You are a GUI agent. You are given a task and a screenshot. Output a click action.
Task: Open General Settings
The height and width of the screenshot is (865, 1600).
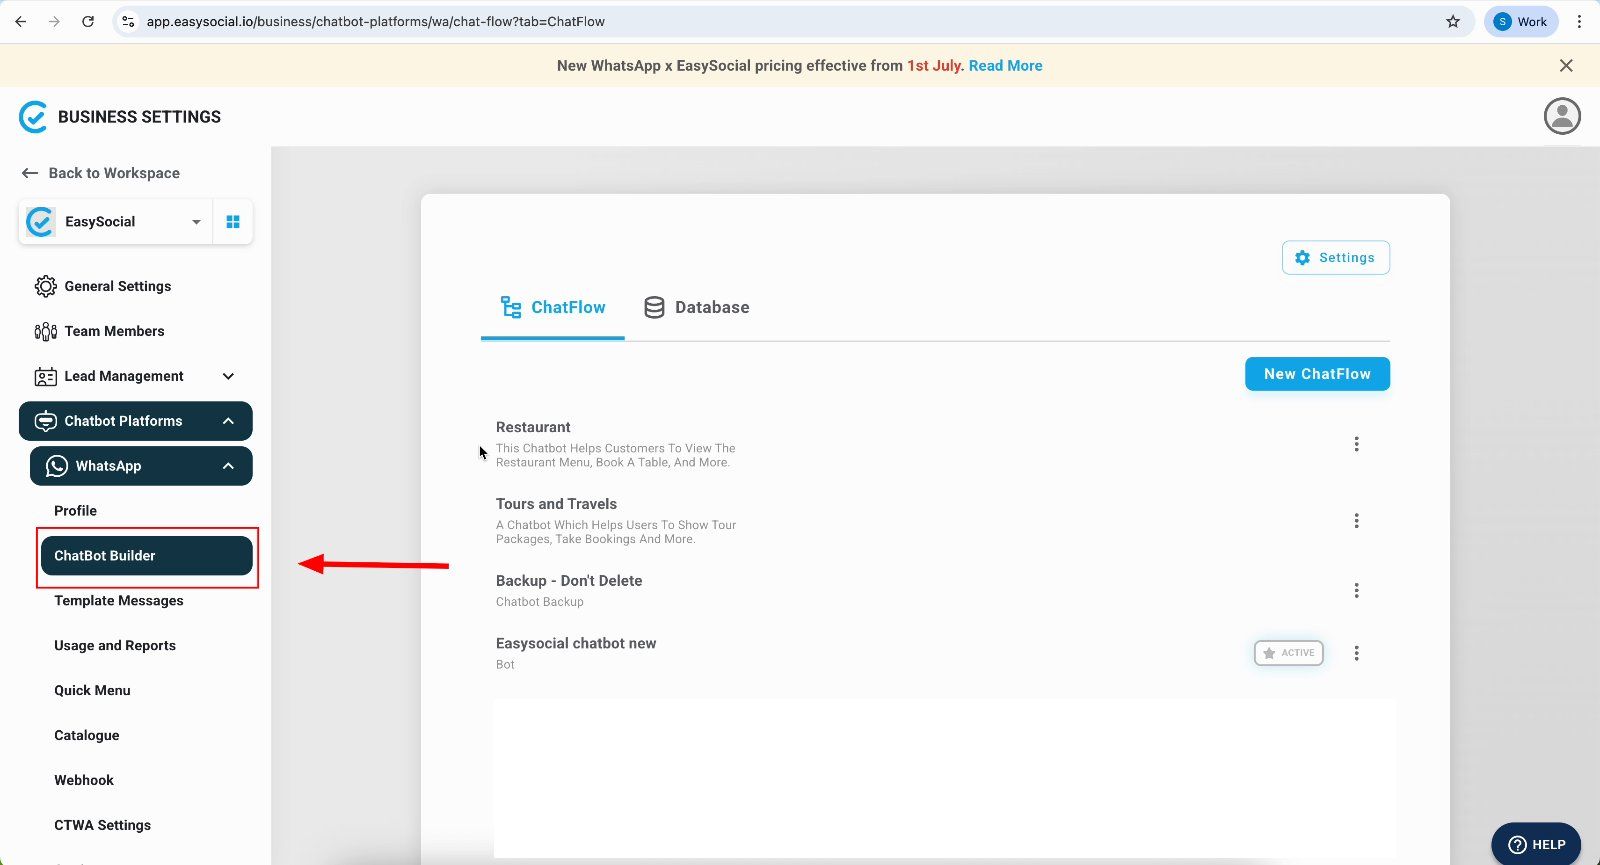tap(103, 286)
